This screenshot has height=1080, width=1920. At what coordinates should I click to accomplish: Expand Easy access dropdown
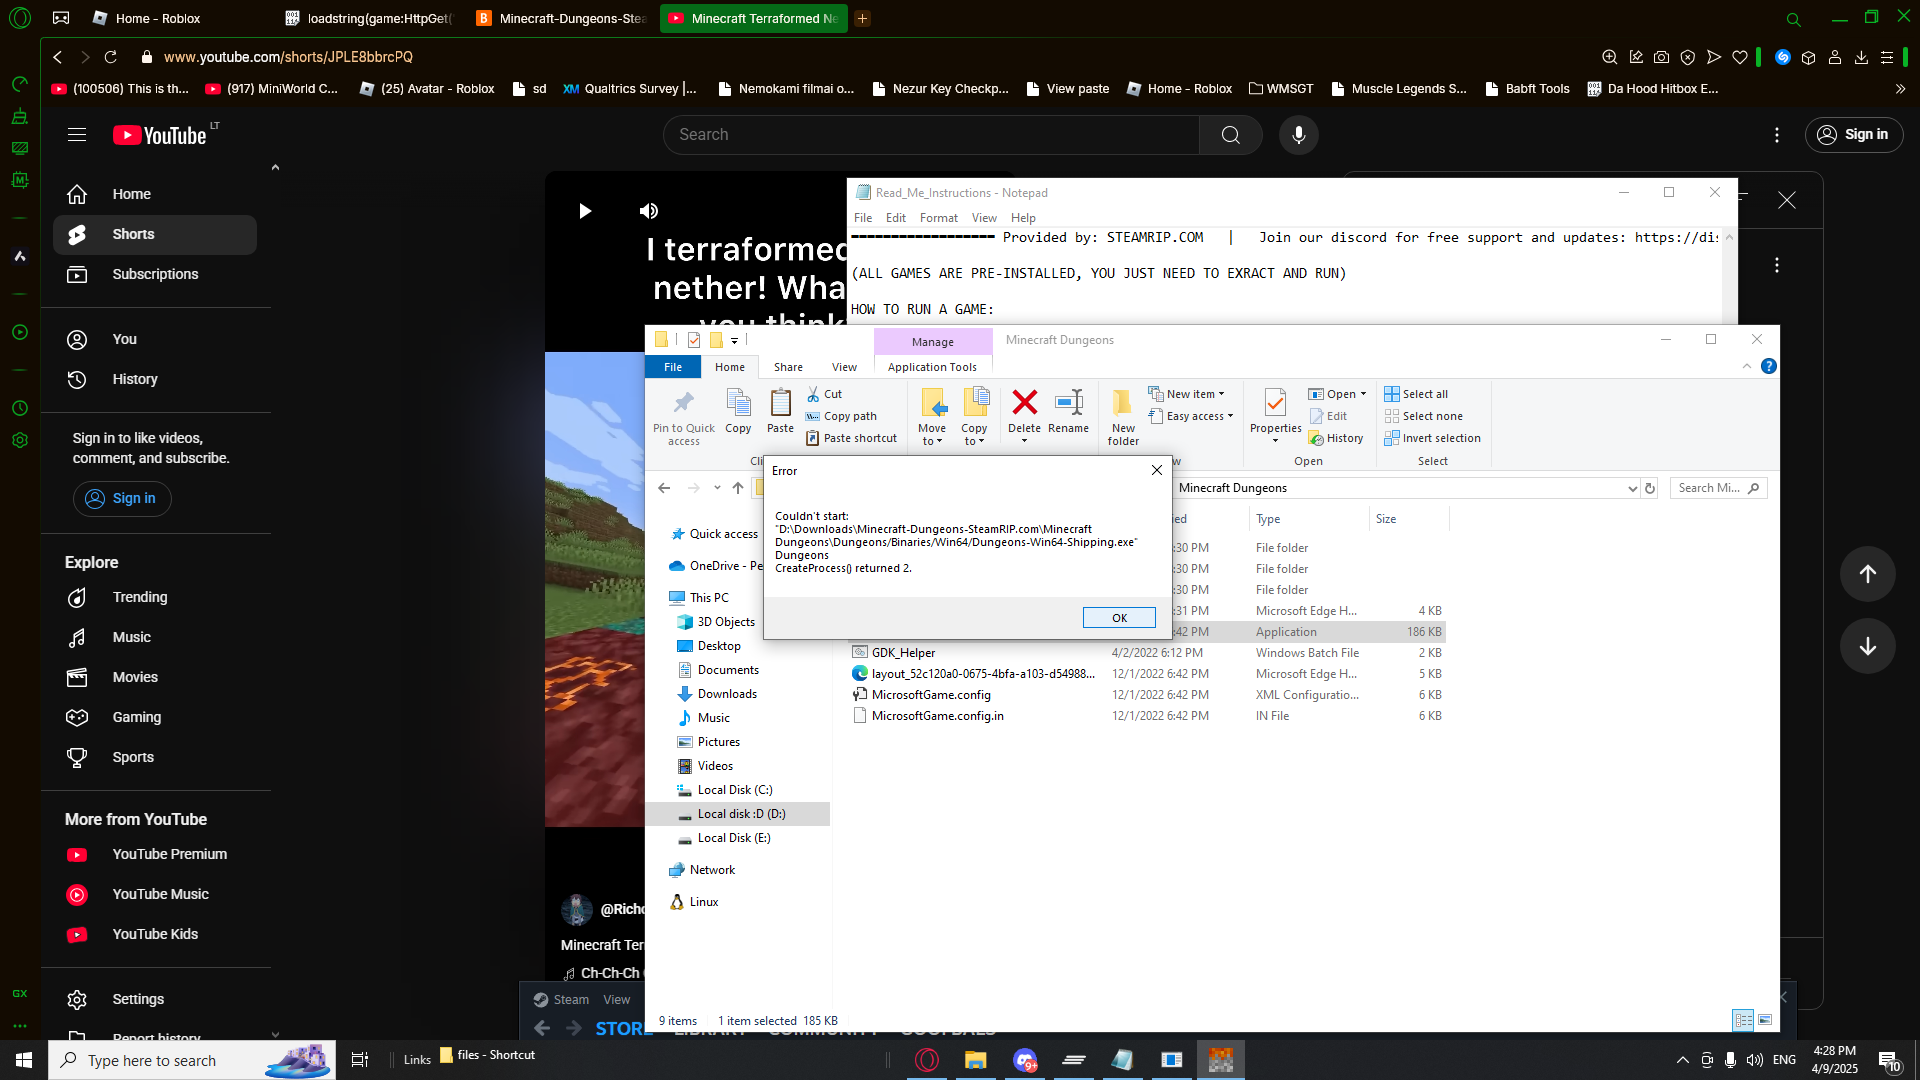pyautogui.click(x=1191, y=416)
